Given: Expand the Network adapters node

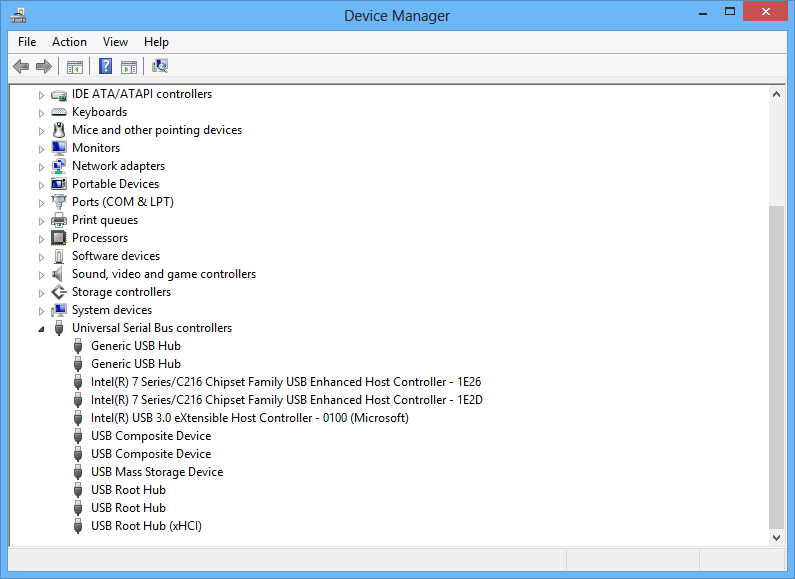Looking at the screenshot, I should point(41,167).
